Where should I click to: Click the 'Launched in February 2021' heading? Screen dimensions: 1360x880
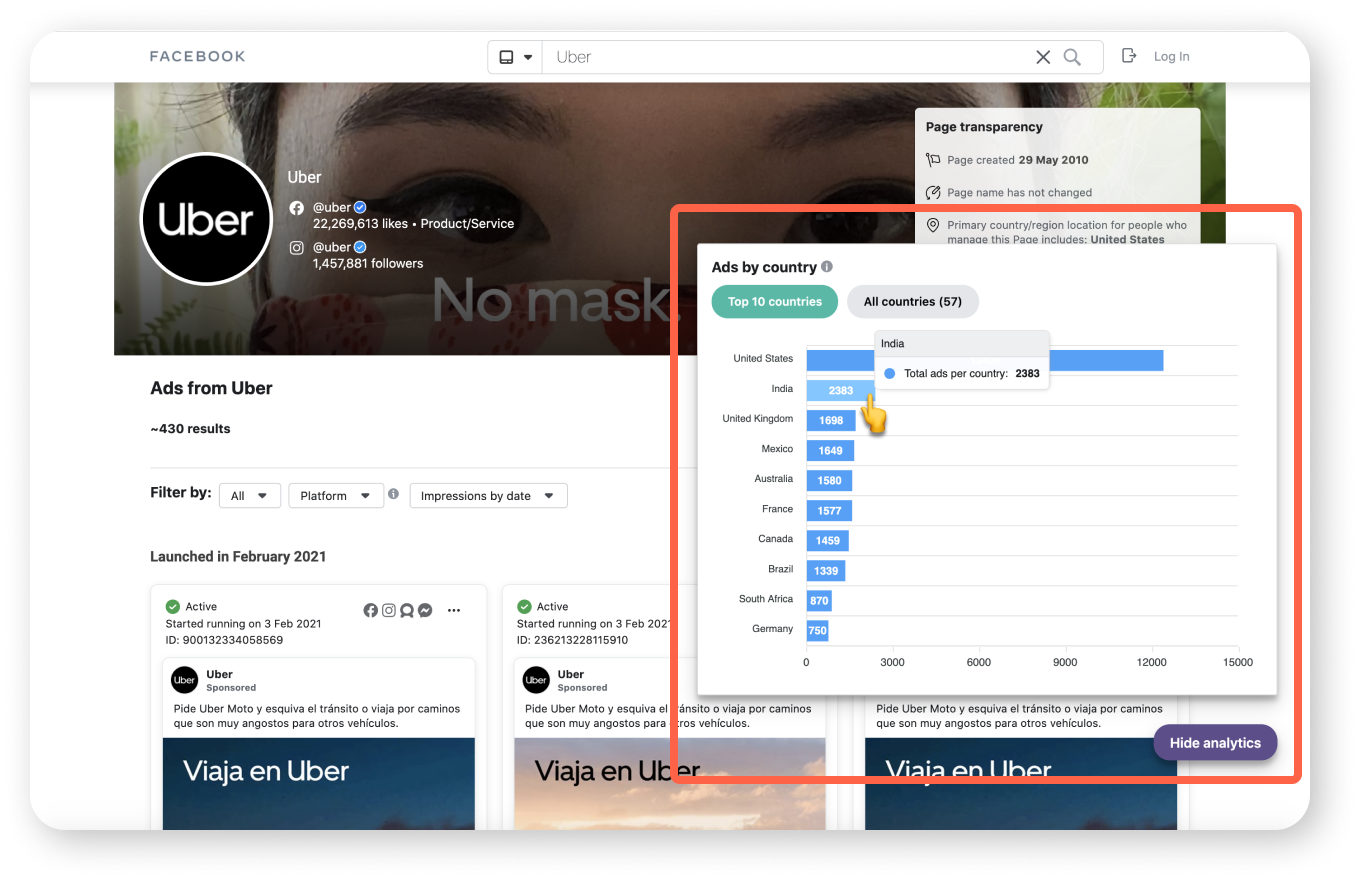coord(238,557)
